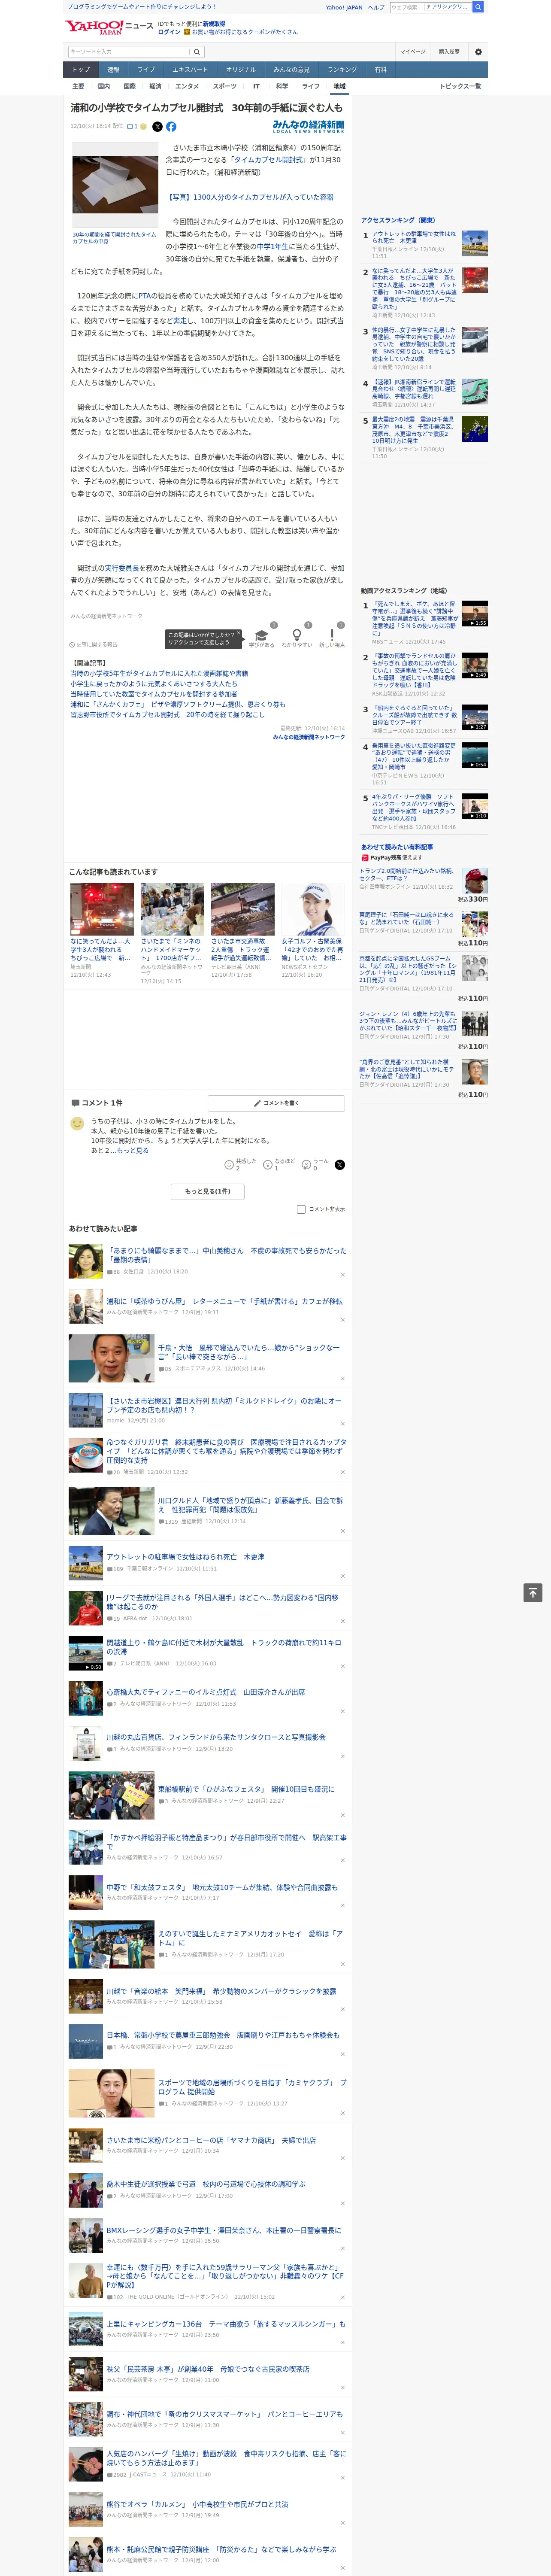Dismiss 千鳥・大悟 recommended article with X
551x2576 pixels.
(342, 1378)
